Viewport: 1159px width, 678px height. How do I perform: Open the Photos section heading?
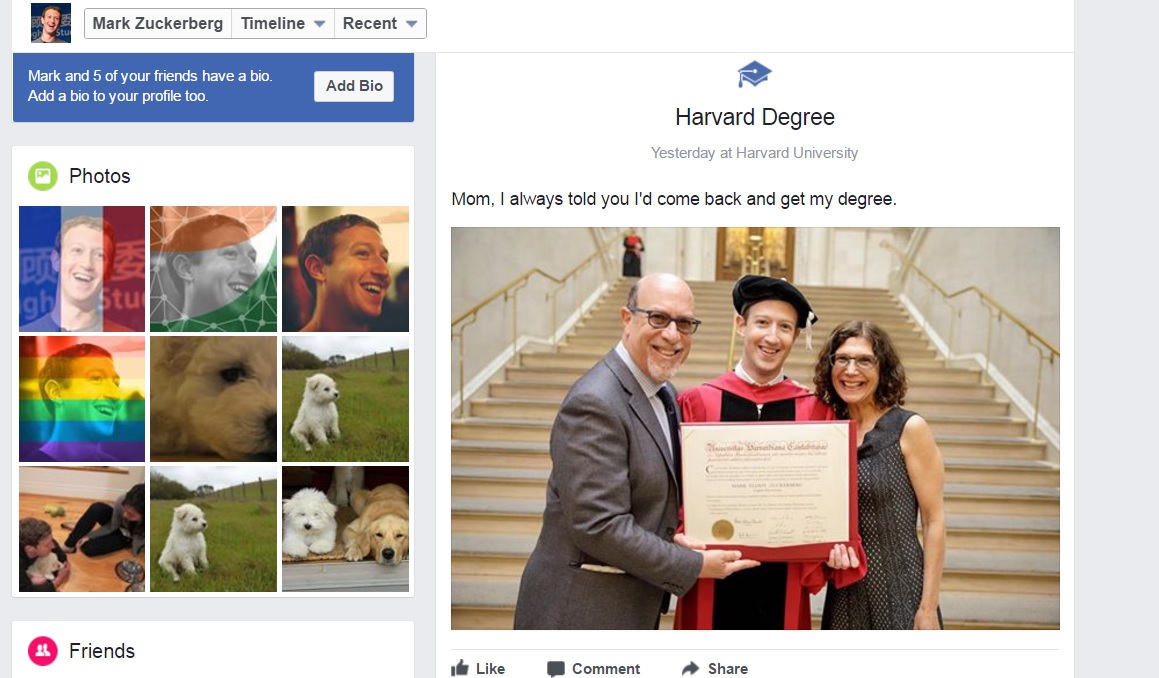click(100, 176)
